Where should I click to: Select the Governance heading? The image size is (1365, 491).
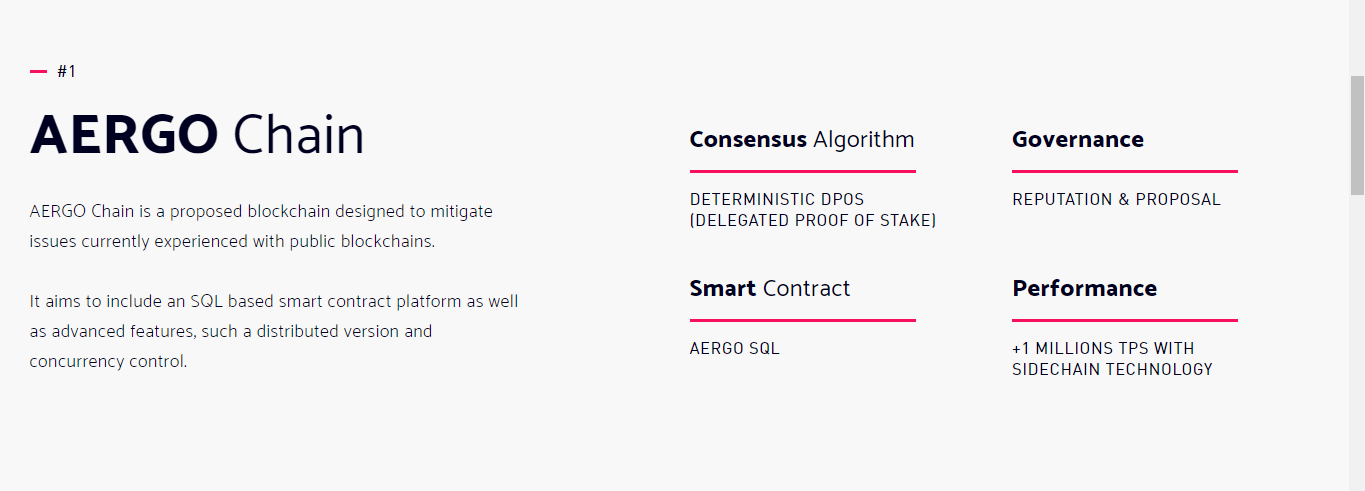pos(1077,139)
